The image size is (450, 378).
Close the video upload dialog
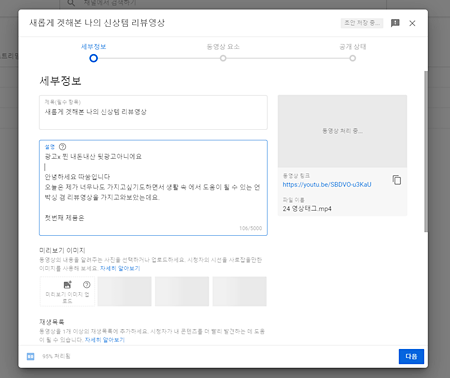click(412, 23)
